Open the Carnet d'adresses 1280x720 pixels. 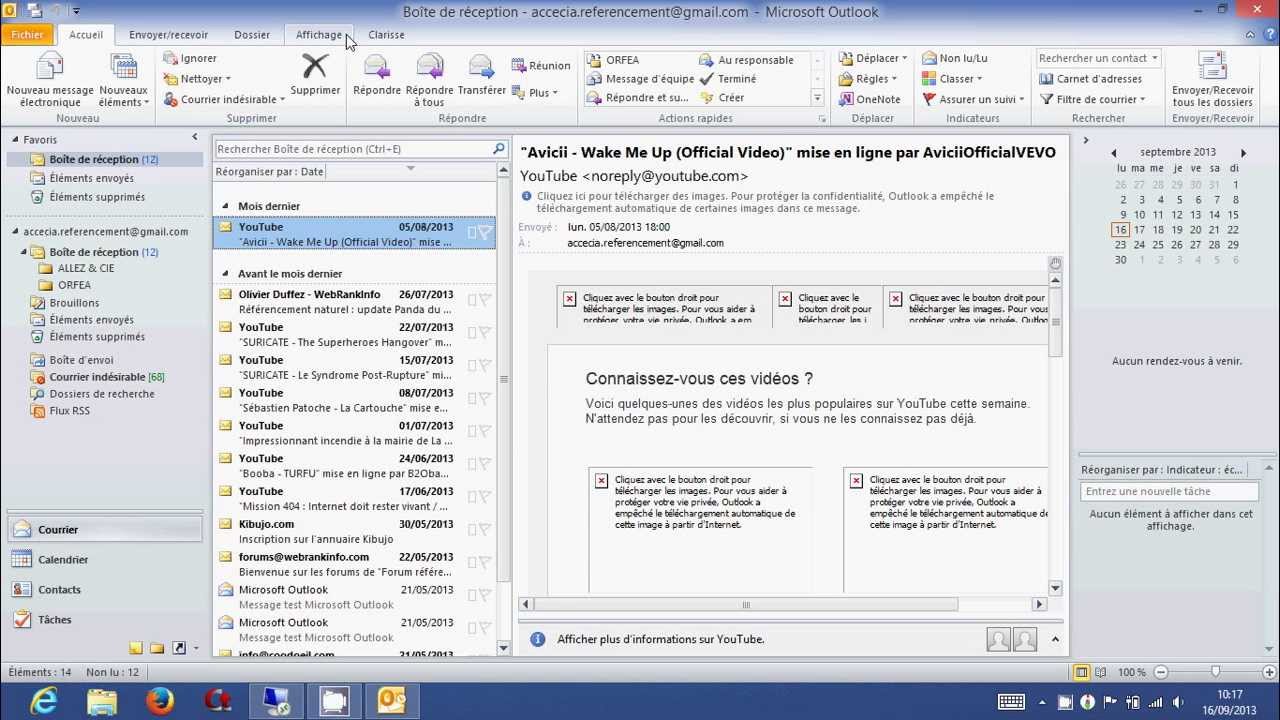(x=1091, y=79)
